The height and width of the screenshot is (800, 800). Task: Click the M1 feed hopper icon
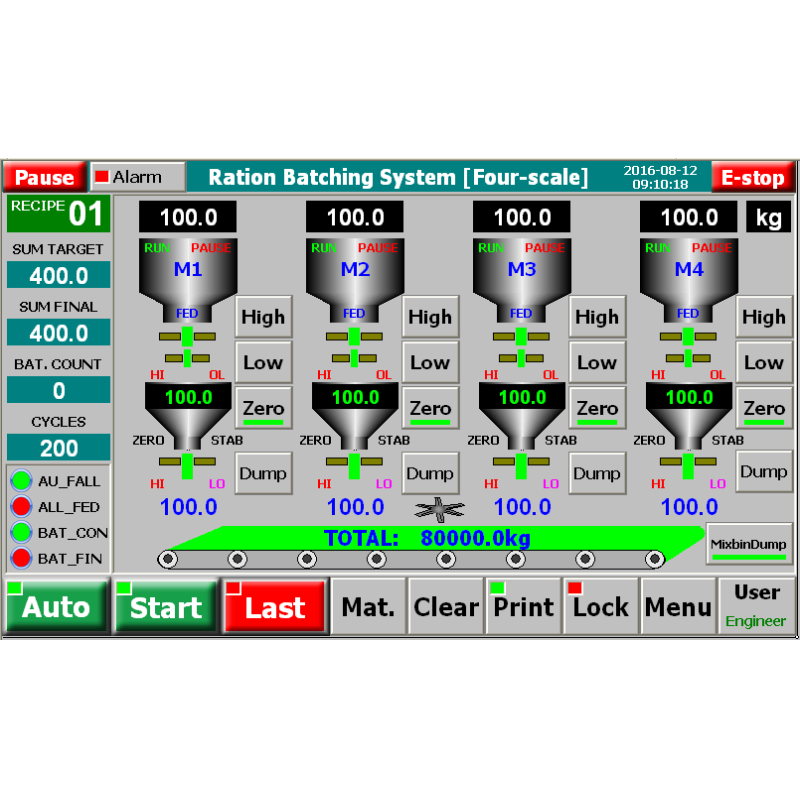188,280
